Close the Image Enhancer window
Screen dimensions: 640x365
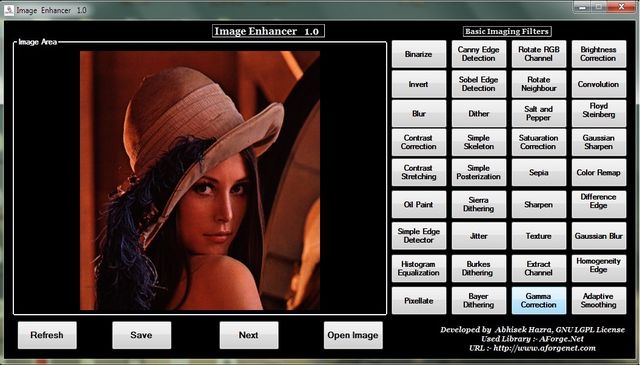click(x=622, y=6)
